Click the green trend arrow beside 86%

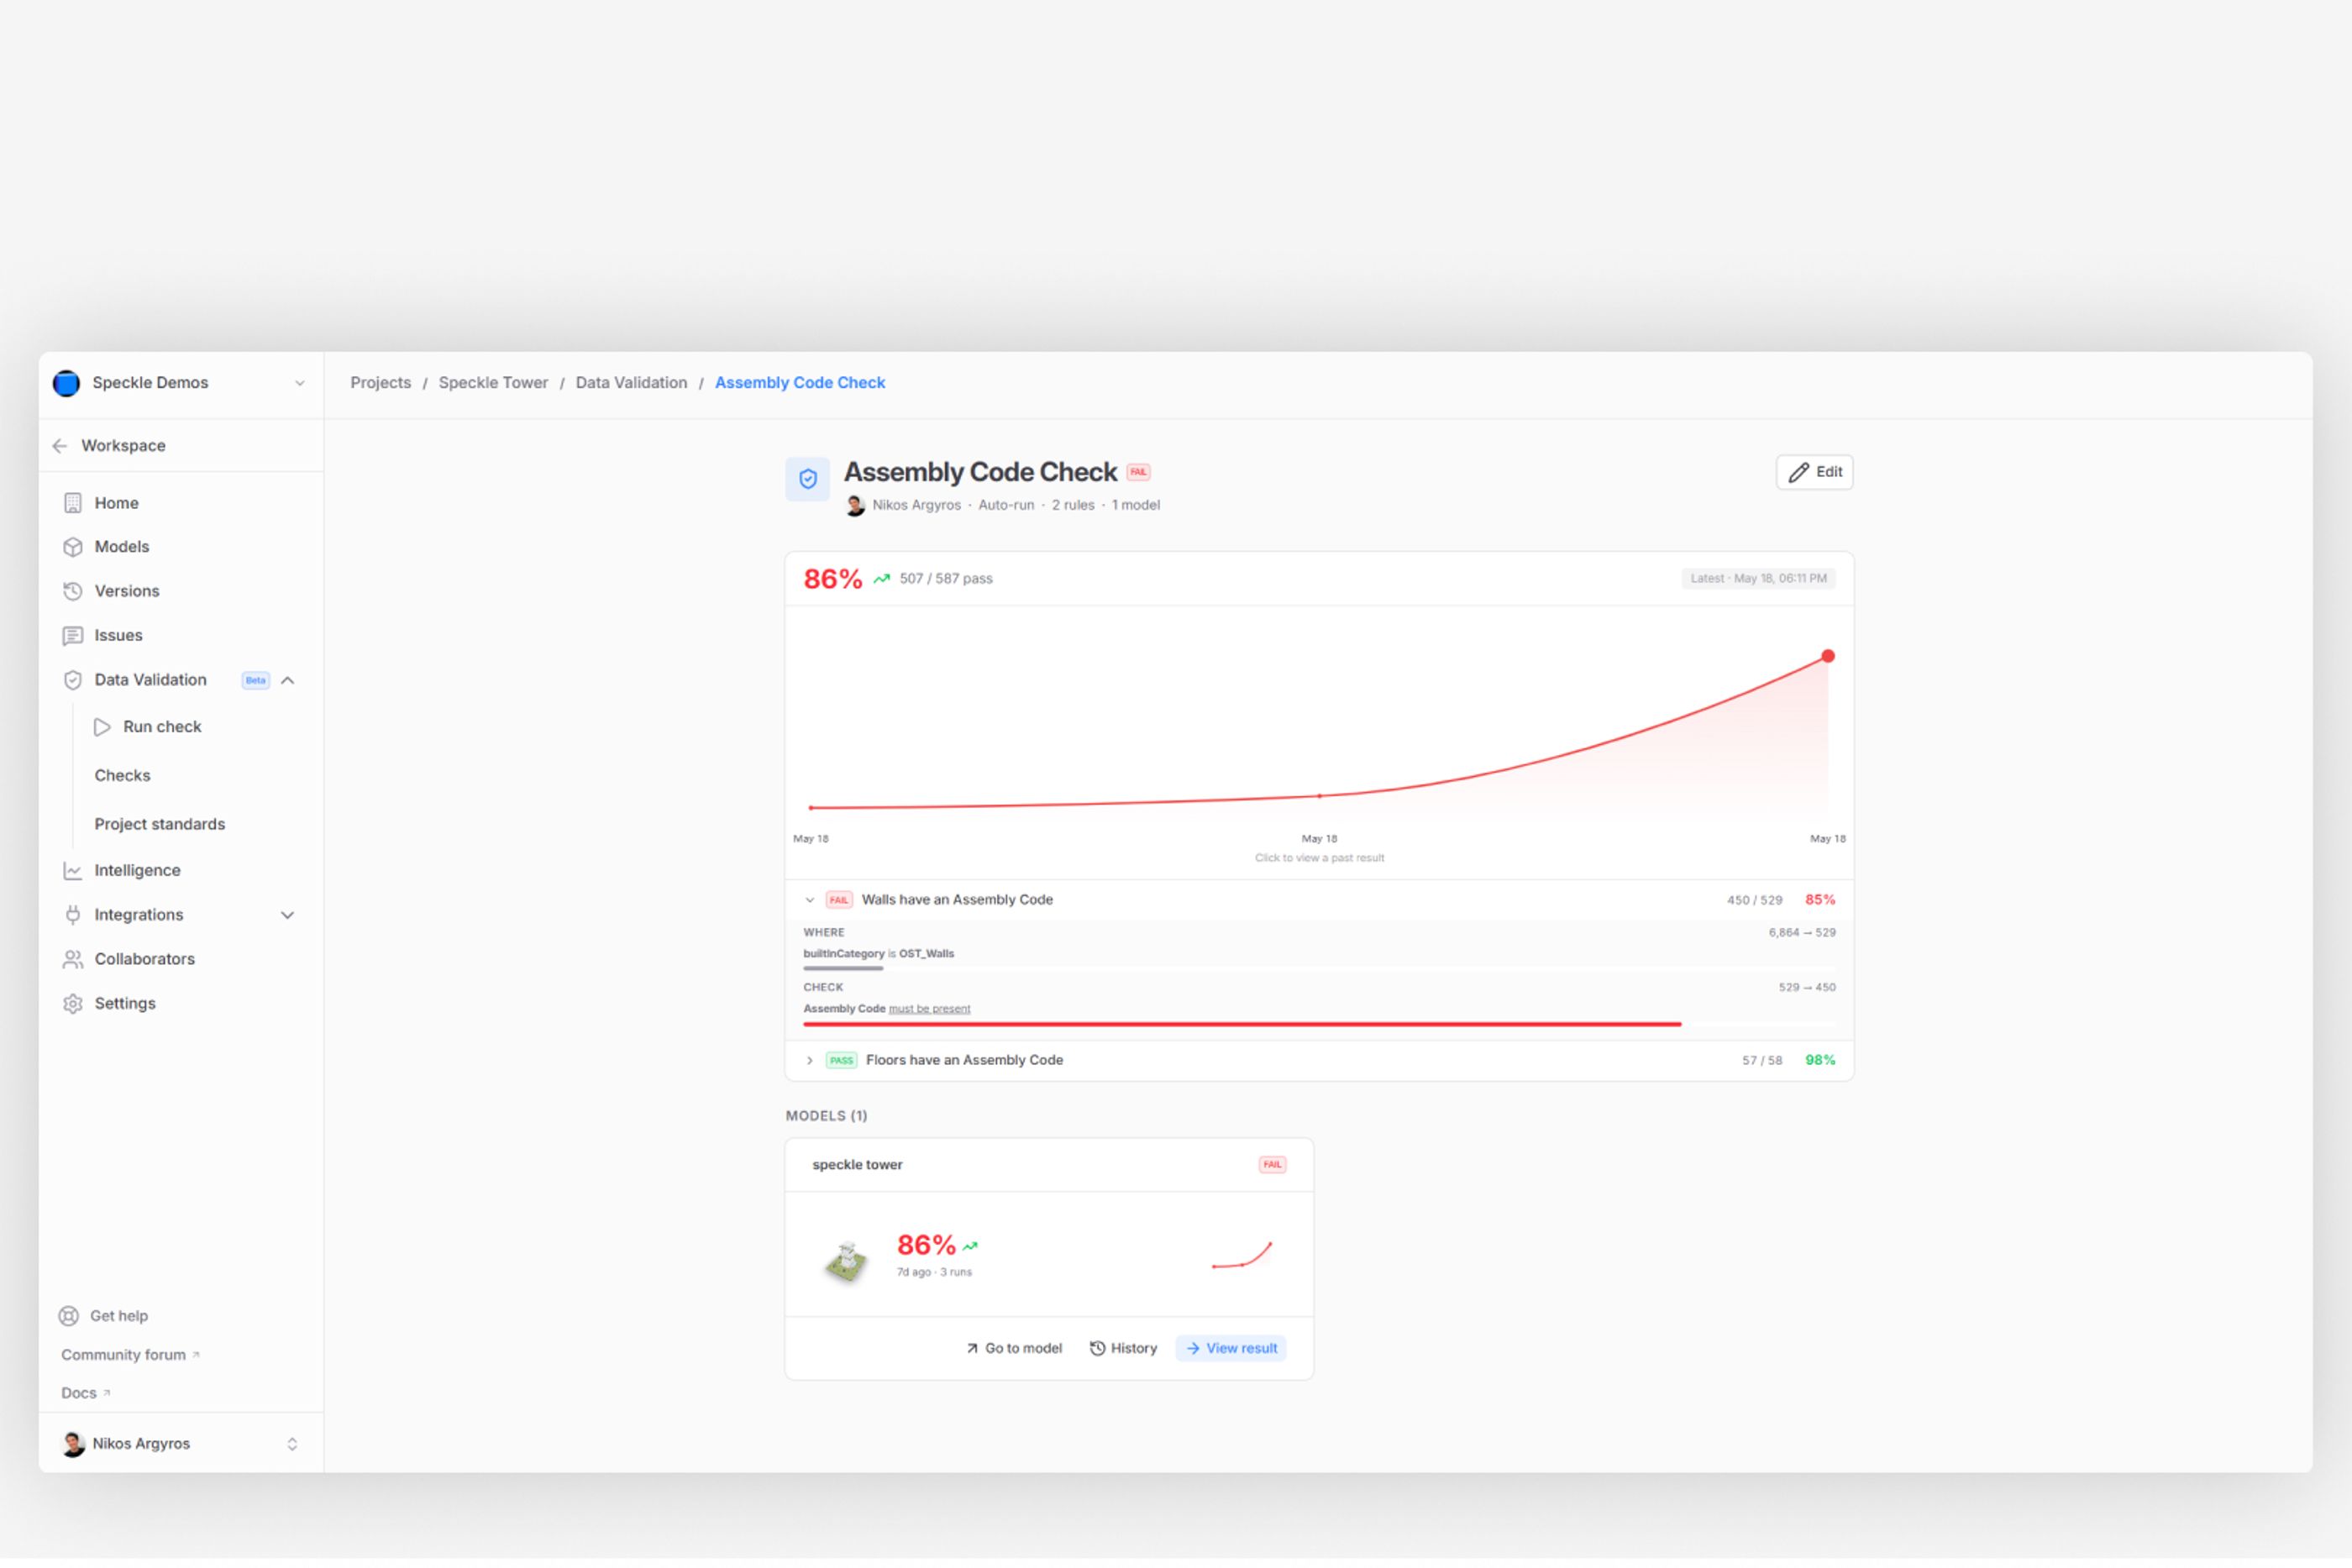click(881, 579)
